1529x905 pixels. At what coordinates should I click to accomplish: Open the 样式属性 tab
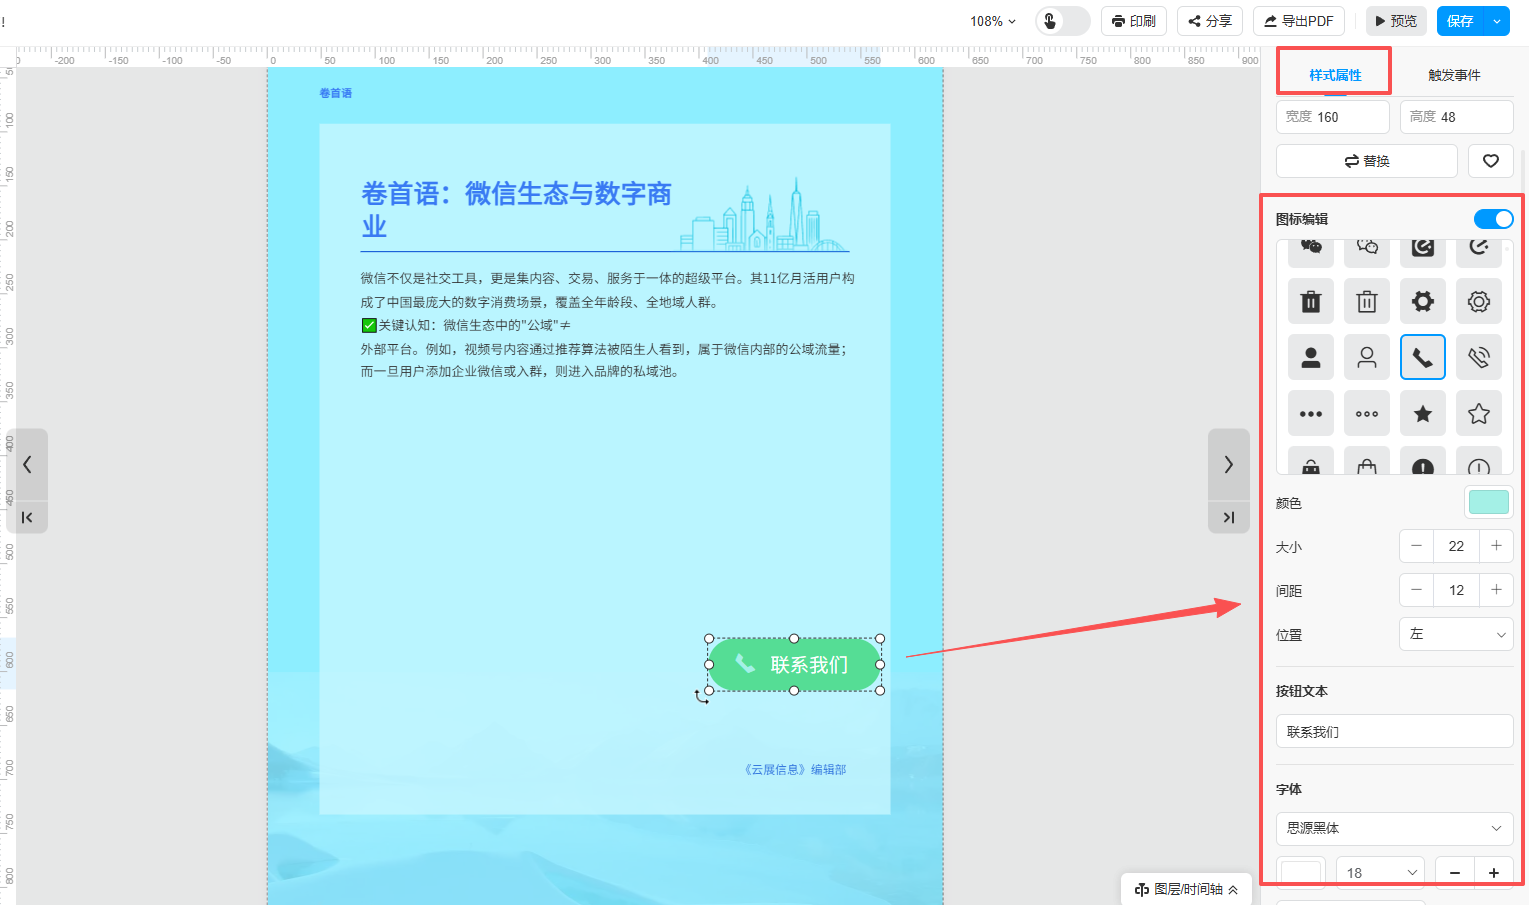click(x=1335, y=75)
